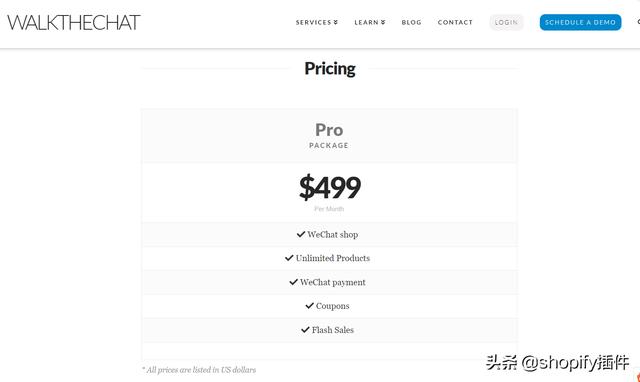The image size is (640, 382).
Task: Click the partially visible search icon
Action: 638,22
